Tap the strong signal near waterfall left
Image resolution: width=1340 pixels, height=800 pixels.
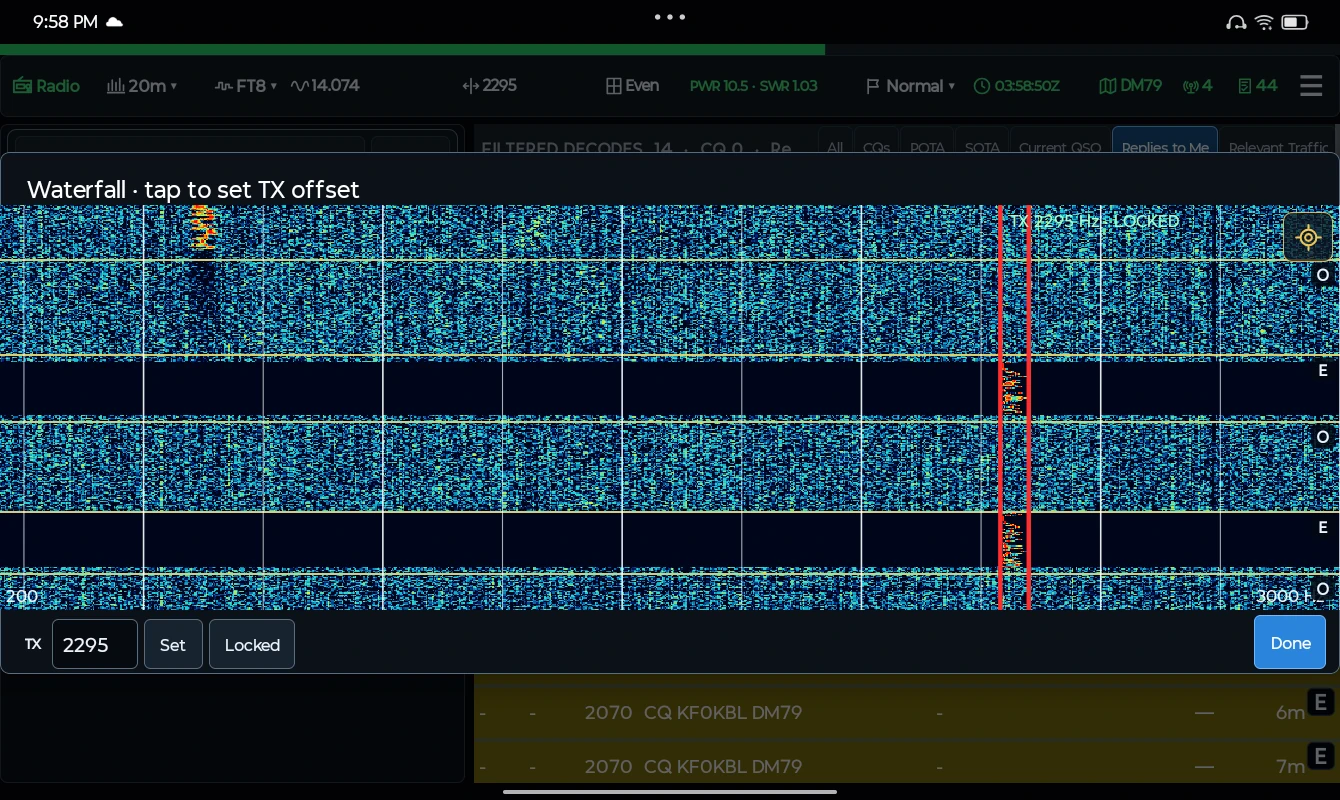(x=202, y=227)
